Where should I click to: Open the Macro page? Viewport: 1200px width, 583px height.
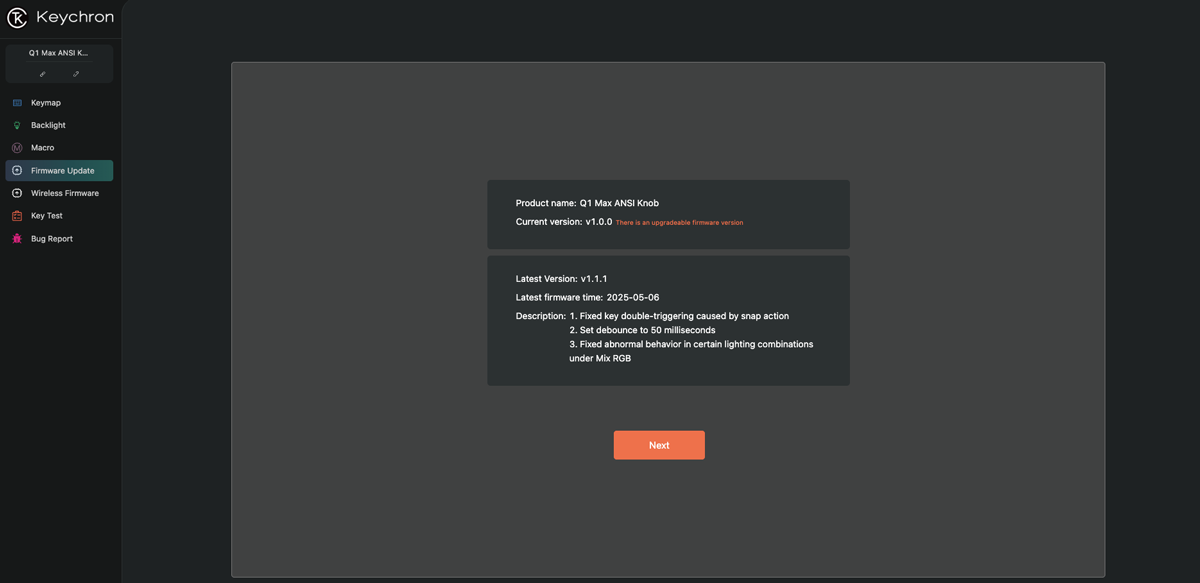click(43, 148)
